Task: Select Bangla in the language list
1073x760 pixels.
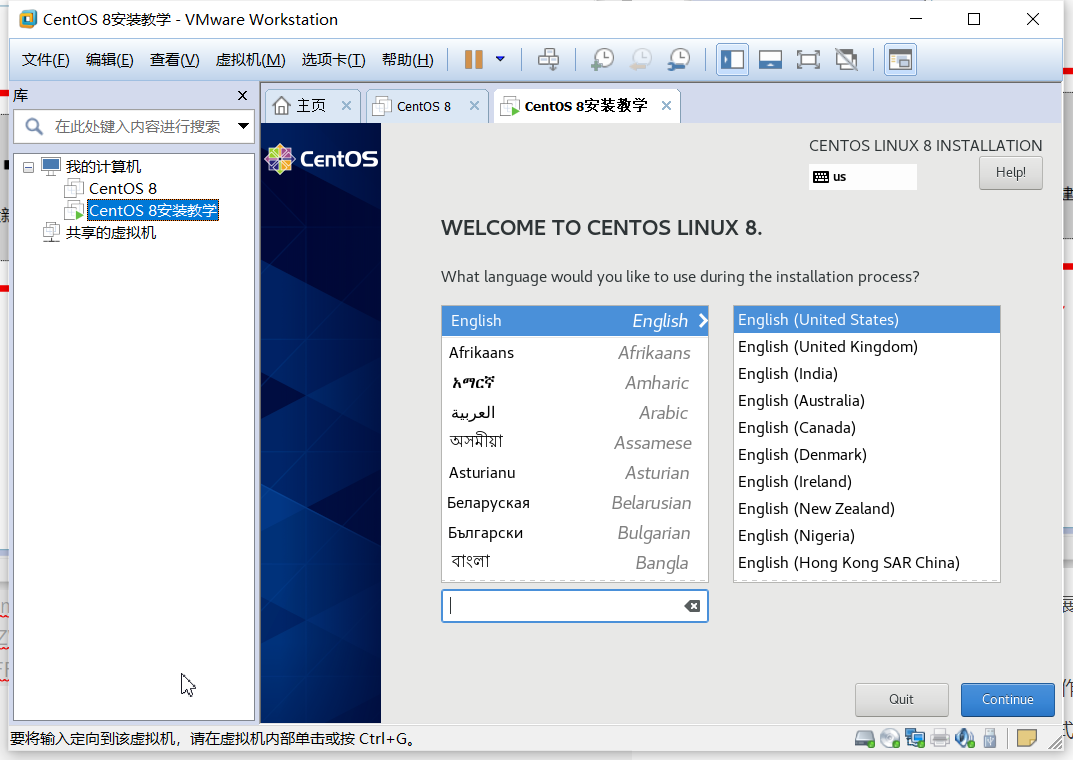Action: pos(575,563)
